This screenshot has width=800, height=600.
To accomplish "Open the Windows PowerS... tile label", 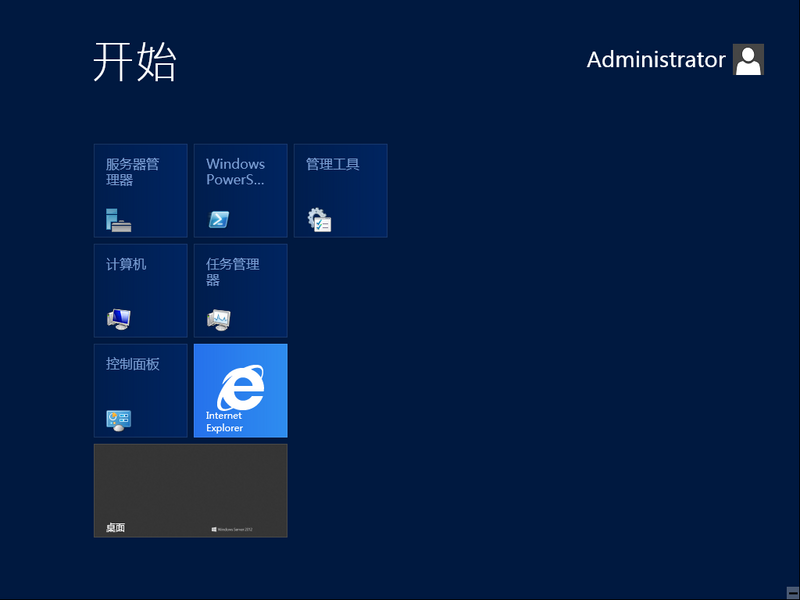I will click(235, 171).
